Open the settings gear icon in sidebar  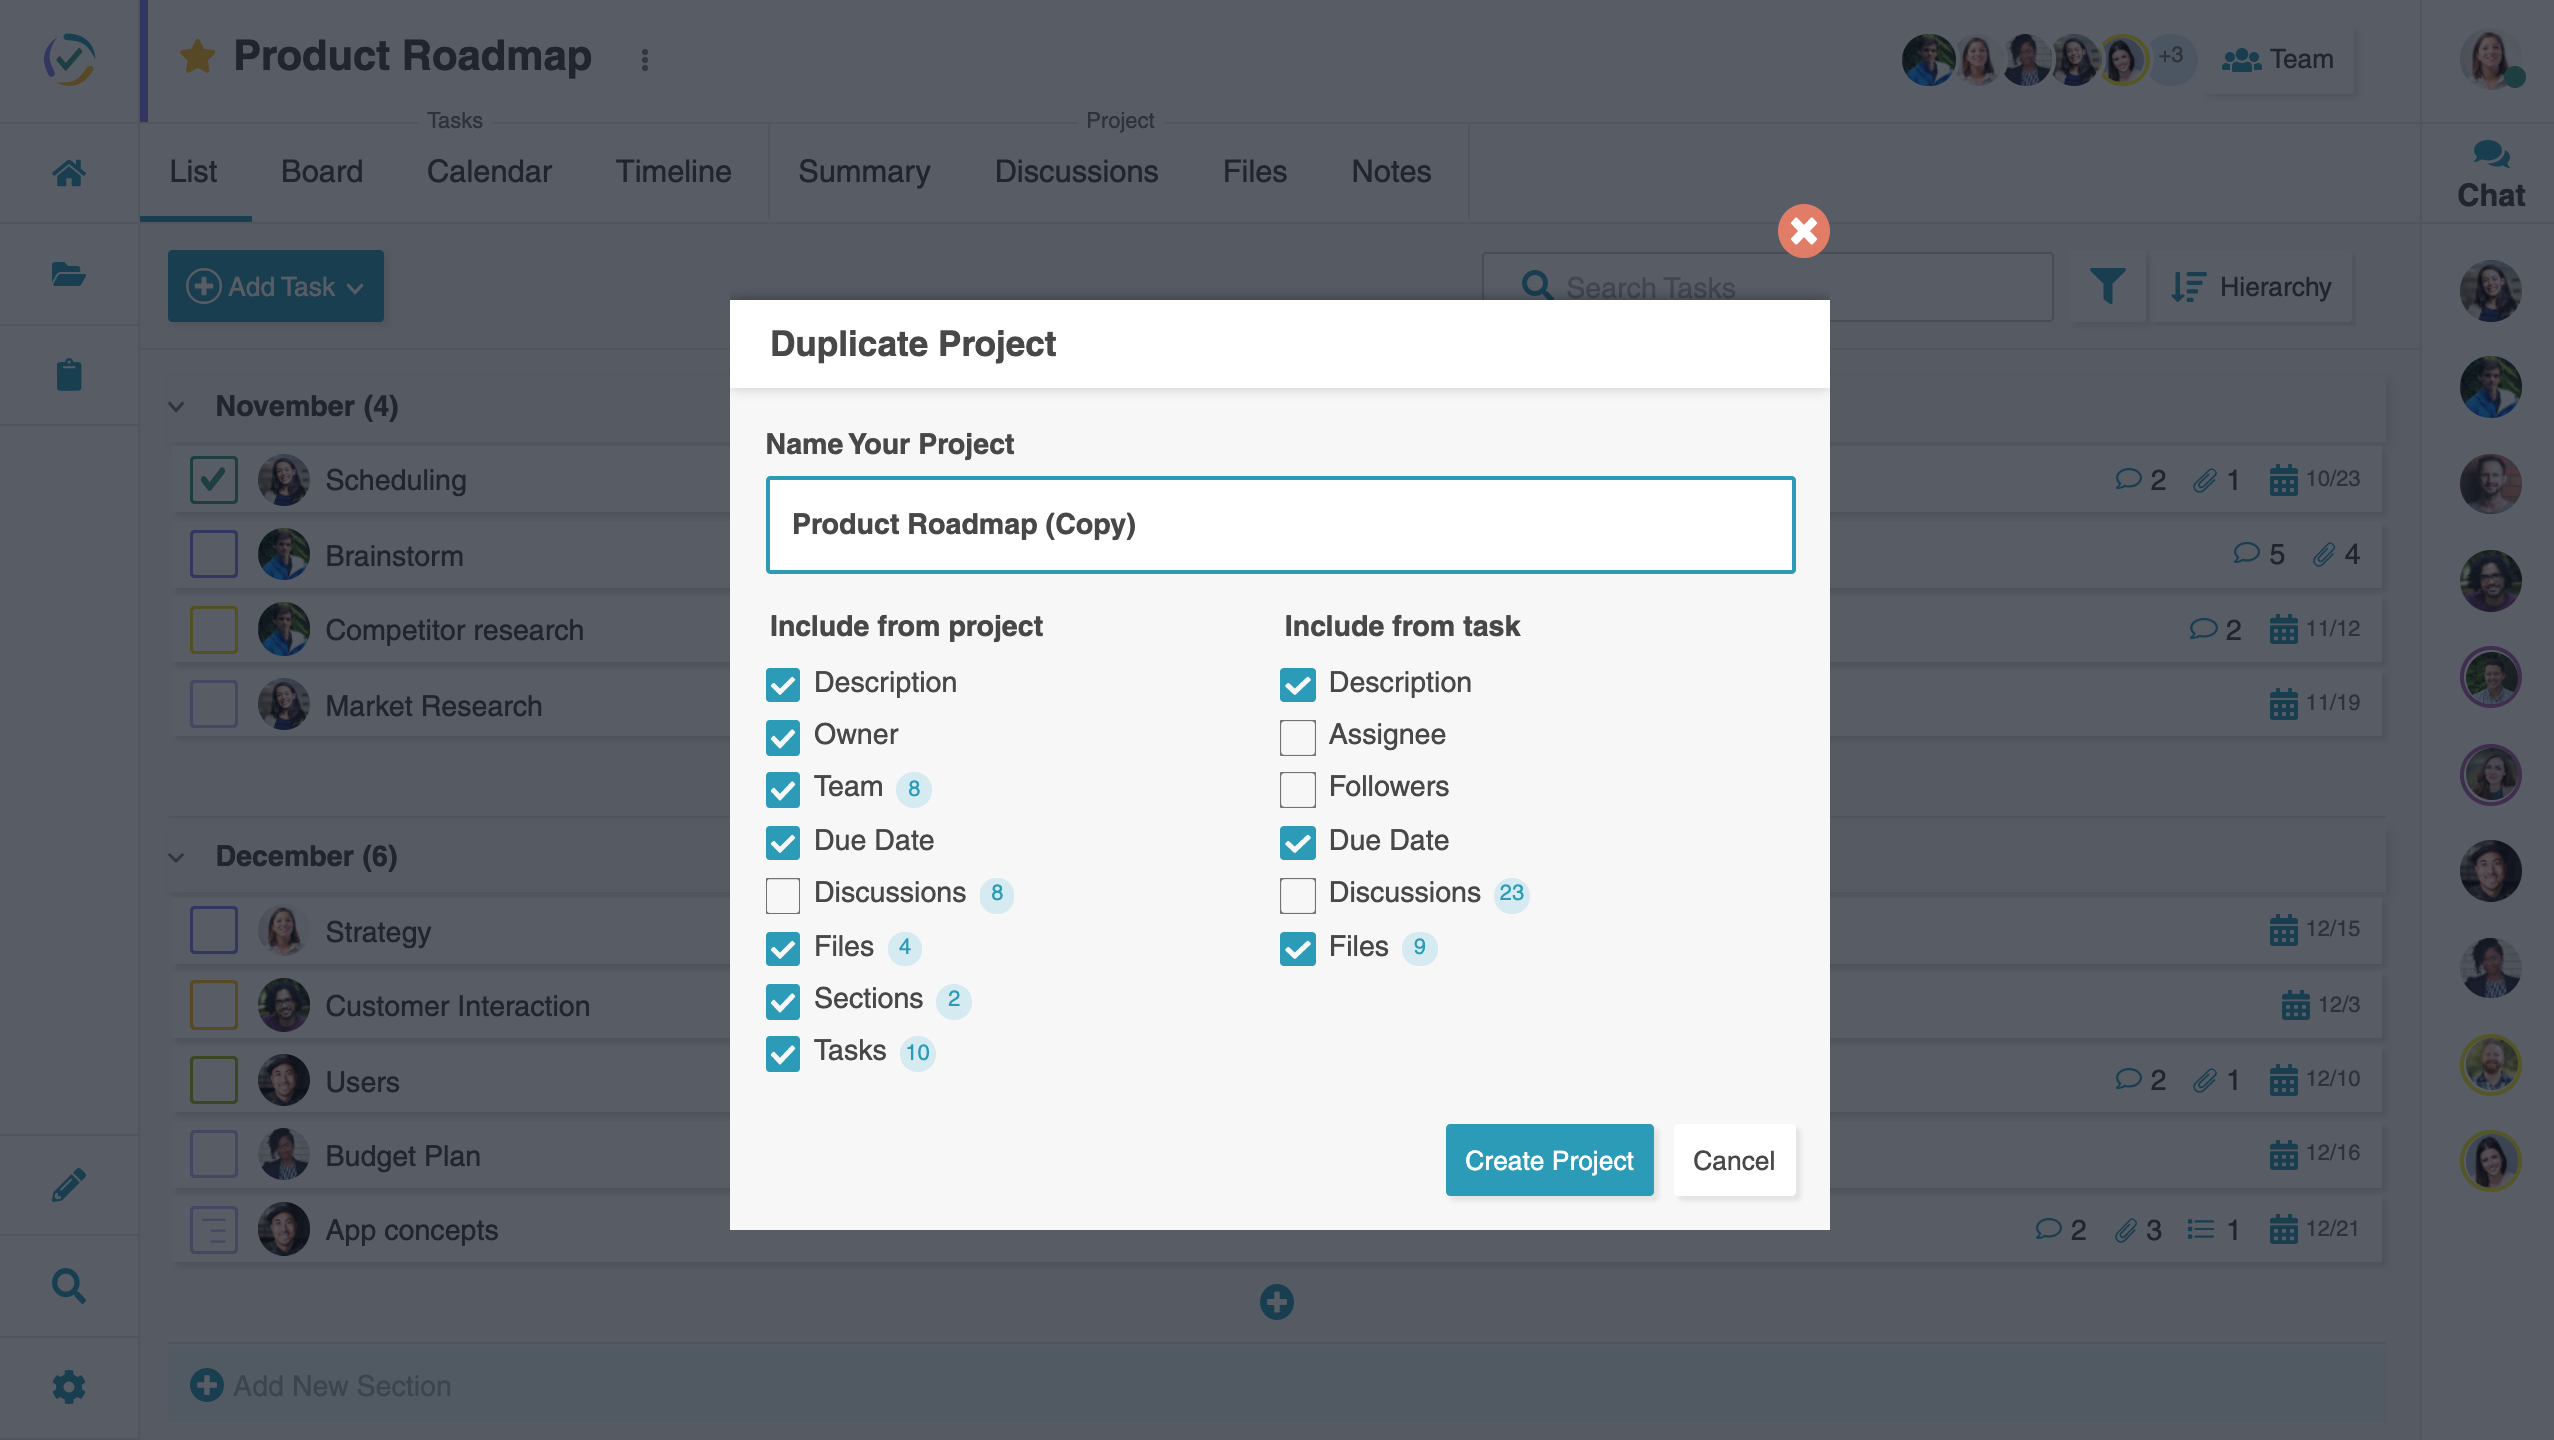click(68, 1387)
